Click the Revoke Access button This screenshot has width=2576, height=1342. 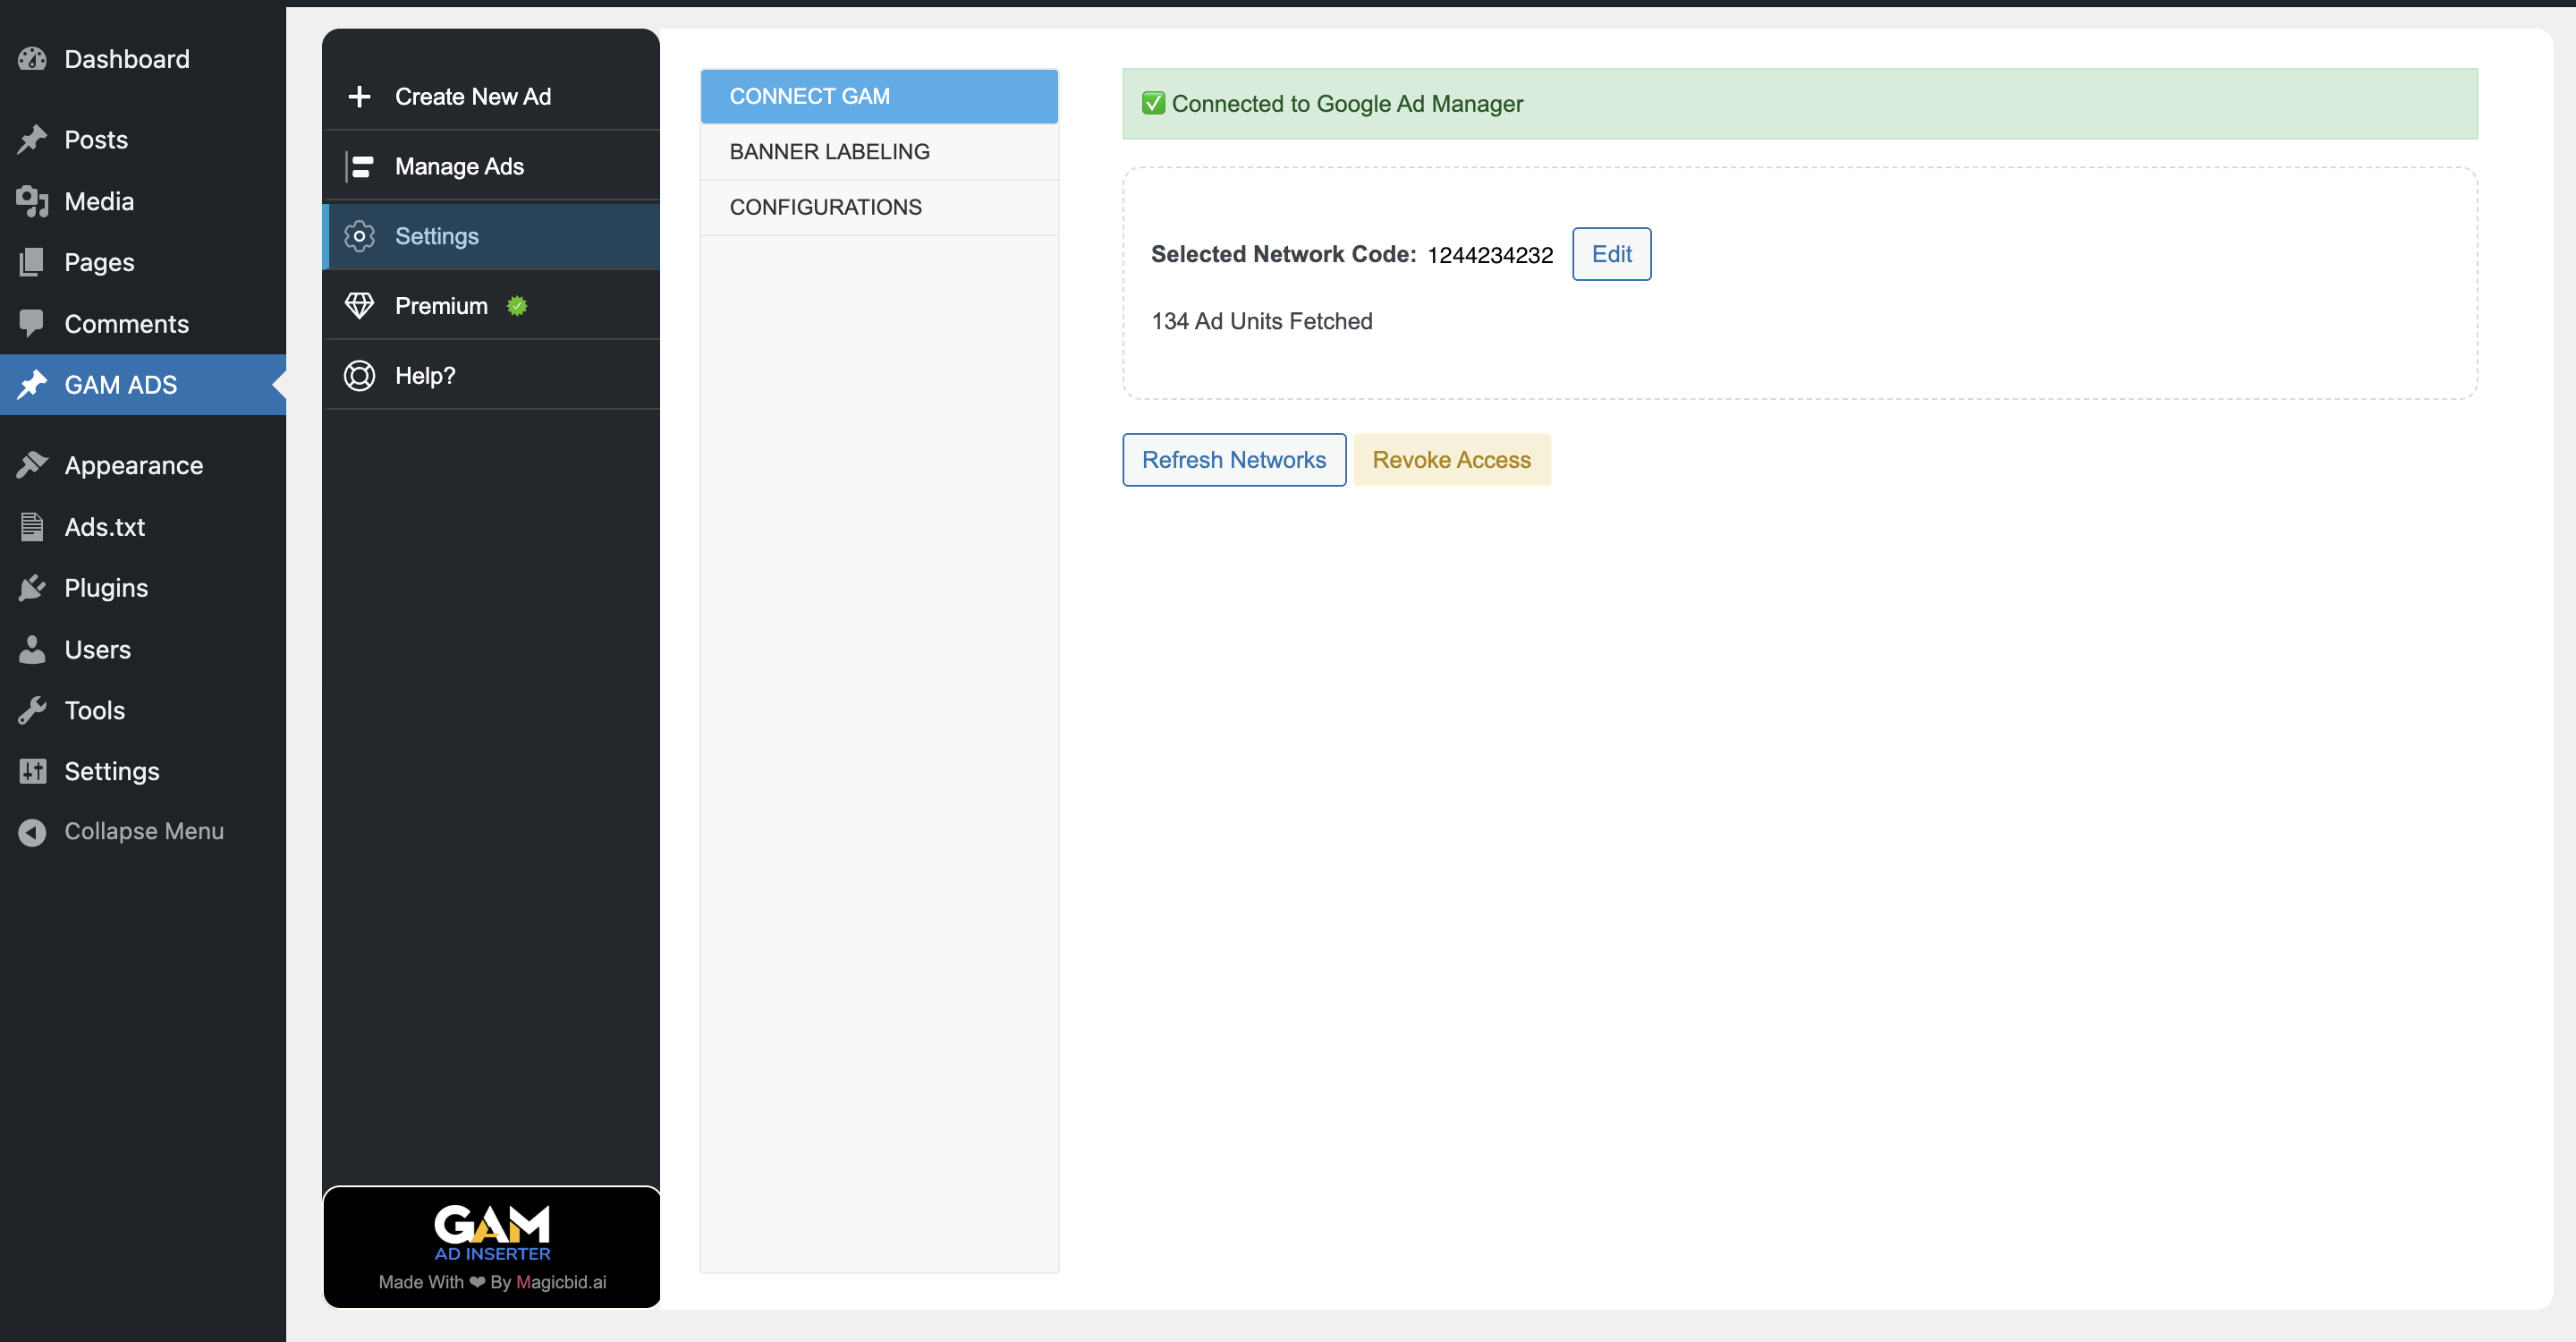point(1450,460)
